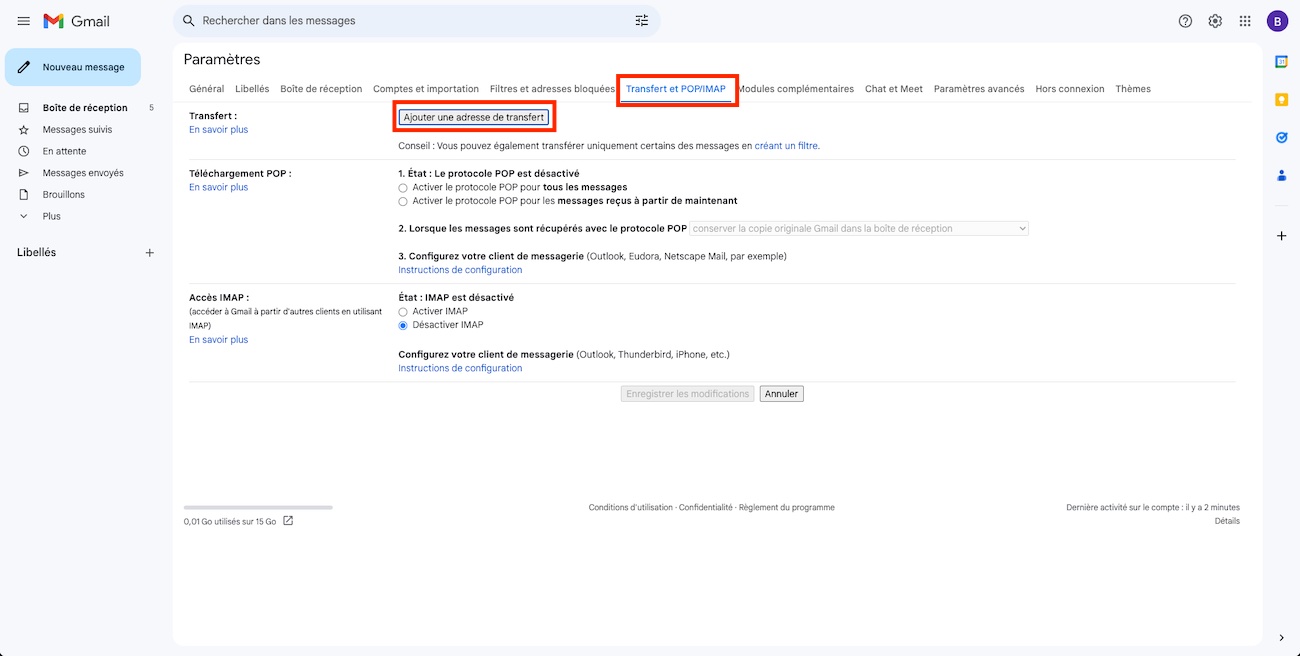The image size is (1300, 656).
Task: Open IMAP Instructions de configuration link
Action: (460, 368)
